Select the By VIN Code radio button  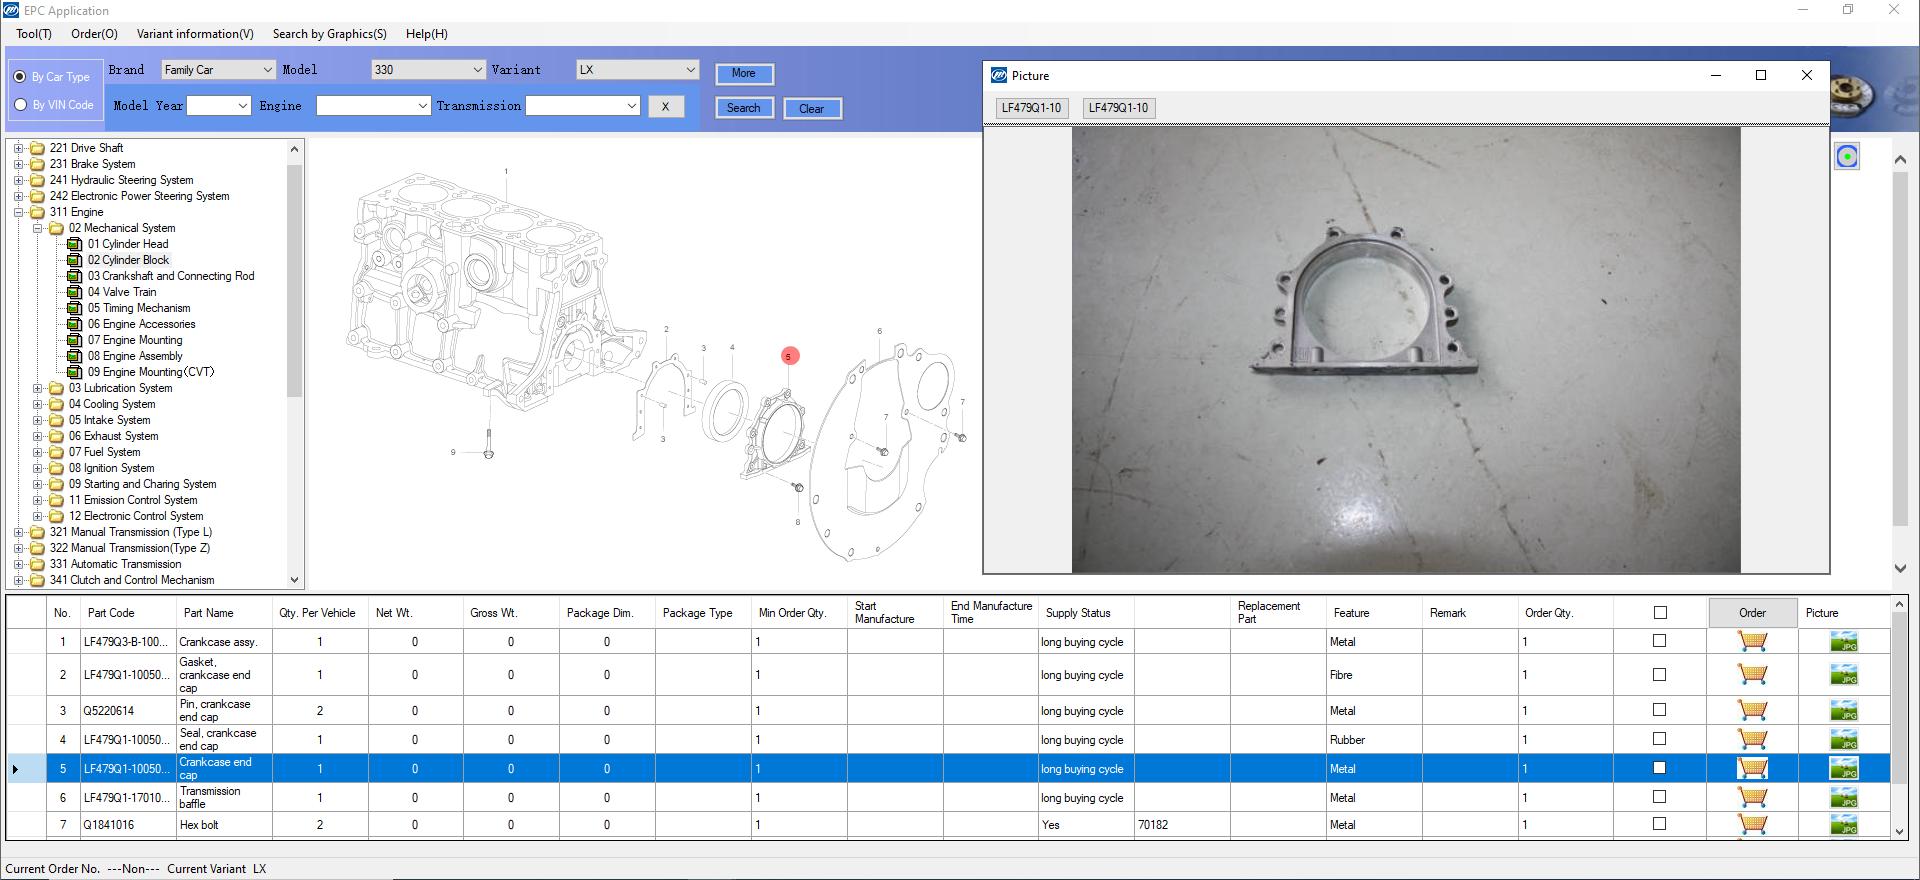tap(20, 105)
